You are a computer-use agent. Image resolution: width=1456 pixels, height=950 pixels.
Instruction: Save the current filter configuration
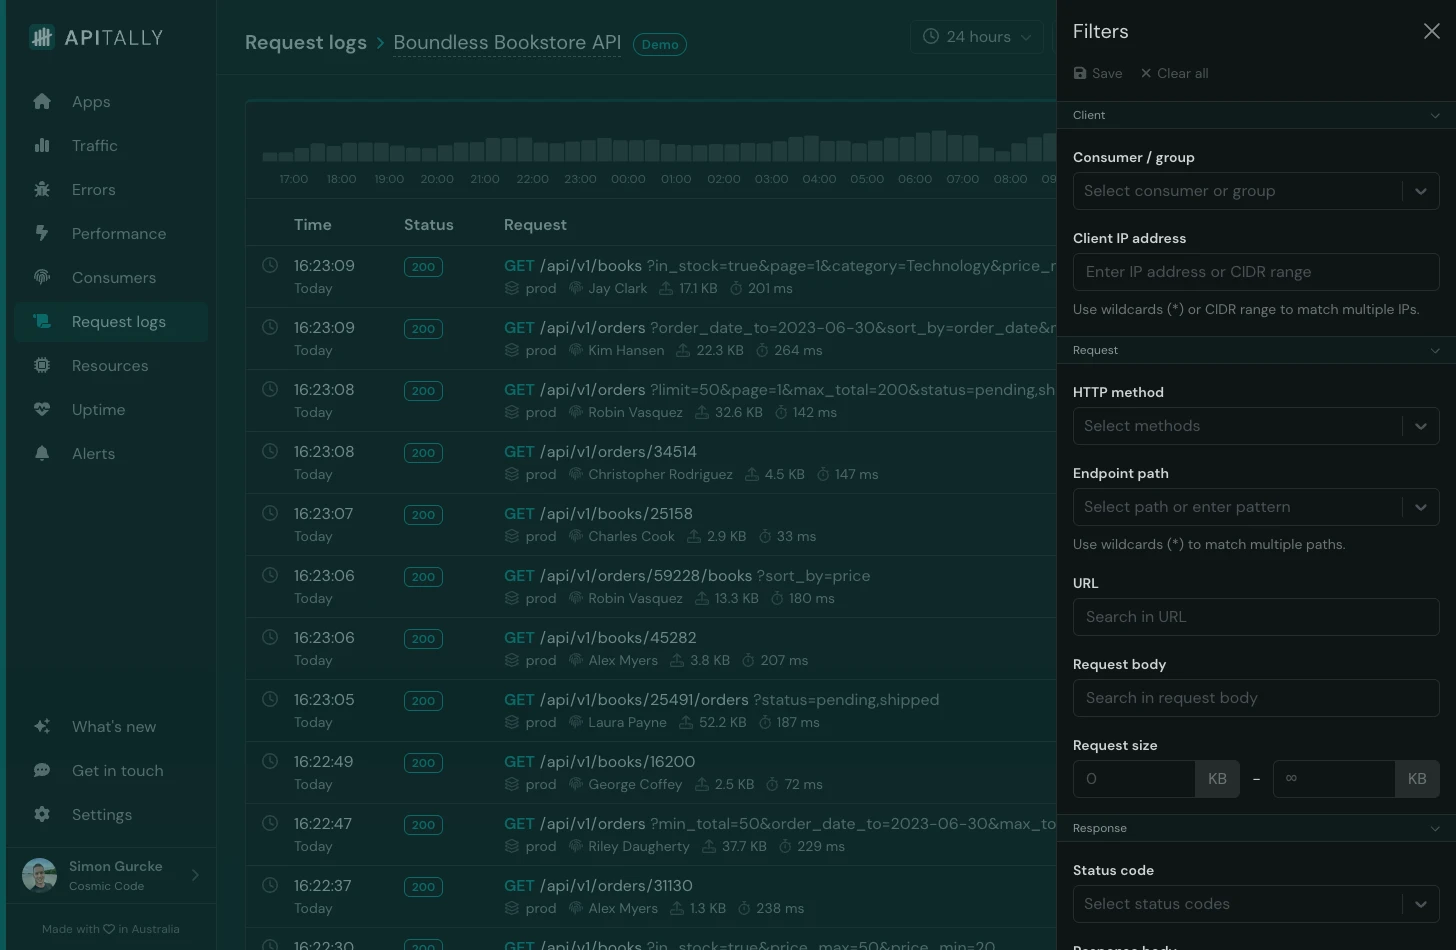[1097, 72]
